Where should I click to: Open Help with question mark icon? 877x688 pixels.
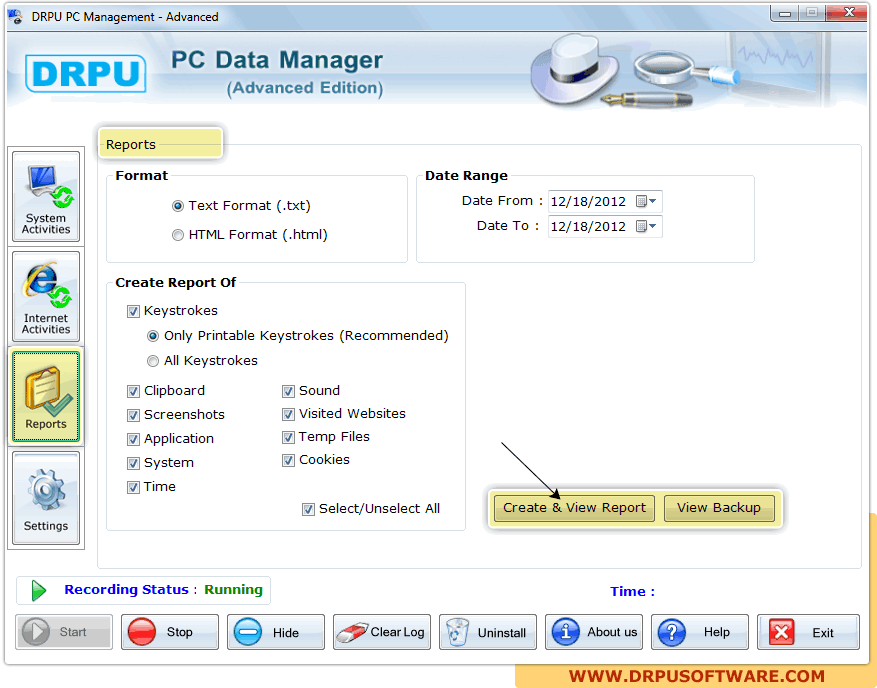click(700, 632)
